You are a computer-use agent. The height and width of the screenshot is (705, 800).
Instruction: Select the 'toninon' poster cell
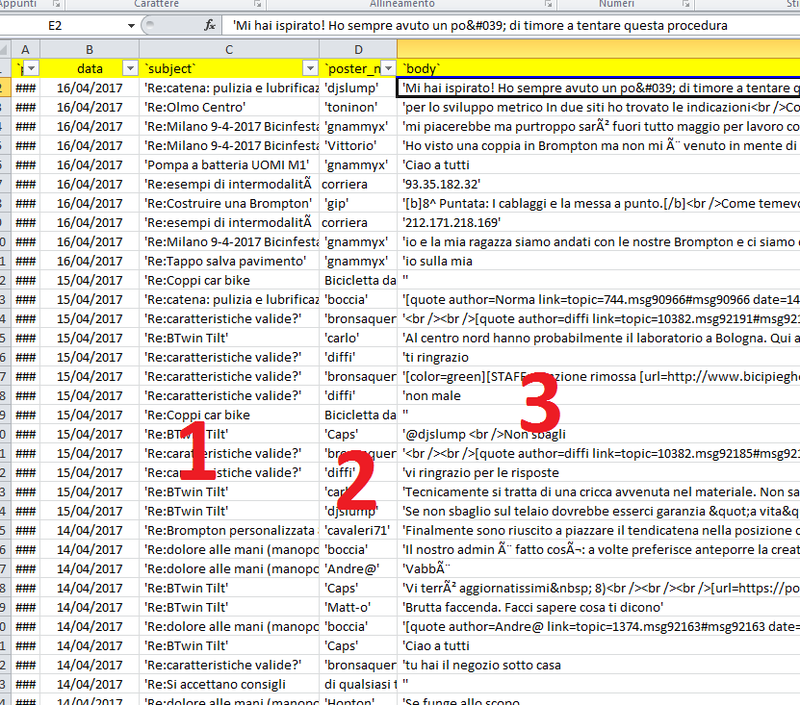click(x=358, y=107)
